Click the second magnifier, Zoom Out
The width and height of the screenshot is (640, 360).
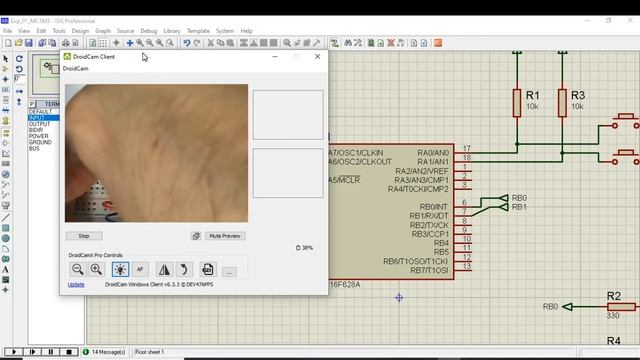tap(150, 43)
